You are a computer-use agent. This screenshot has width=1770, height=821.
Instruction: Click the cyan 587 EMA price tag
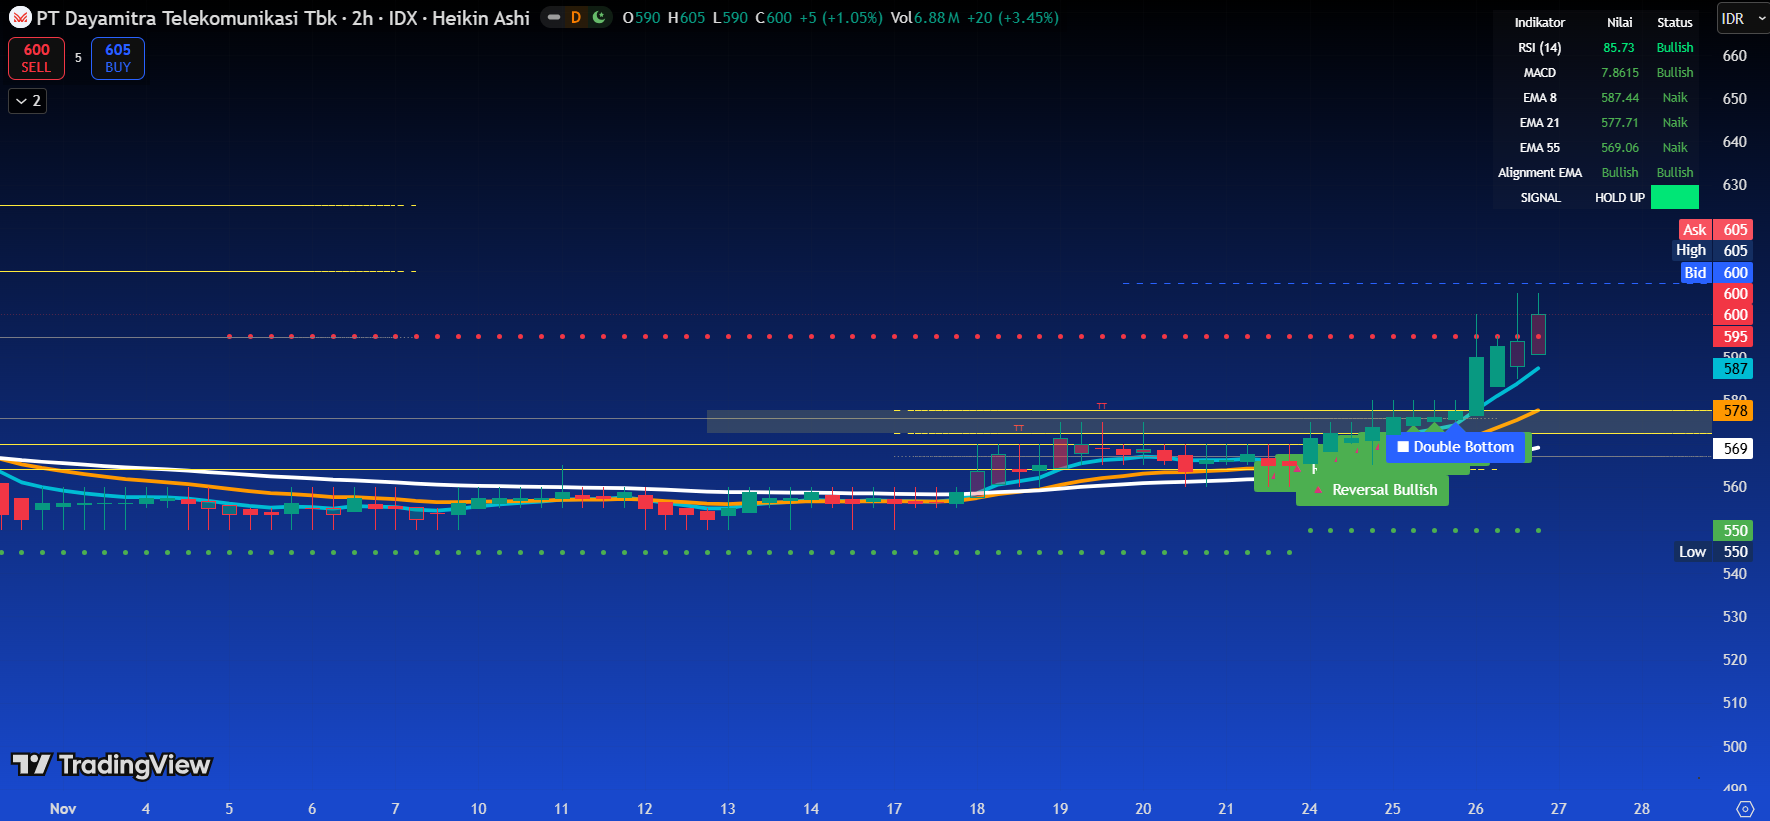[1735, 369]
